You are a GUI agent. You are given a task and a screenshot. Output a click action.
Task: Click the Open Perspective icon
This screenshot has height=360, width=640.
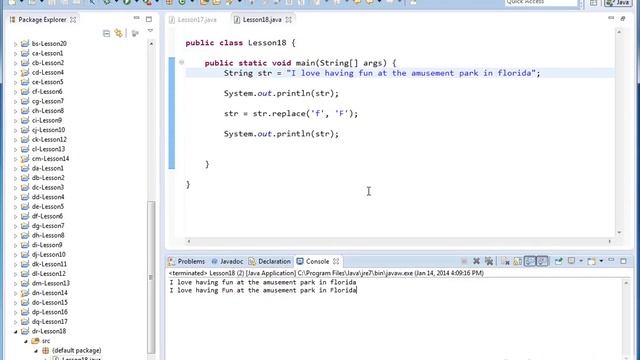click(x=594, y=2)
